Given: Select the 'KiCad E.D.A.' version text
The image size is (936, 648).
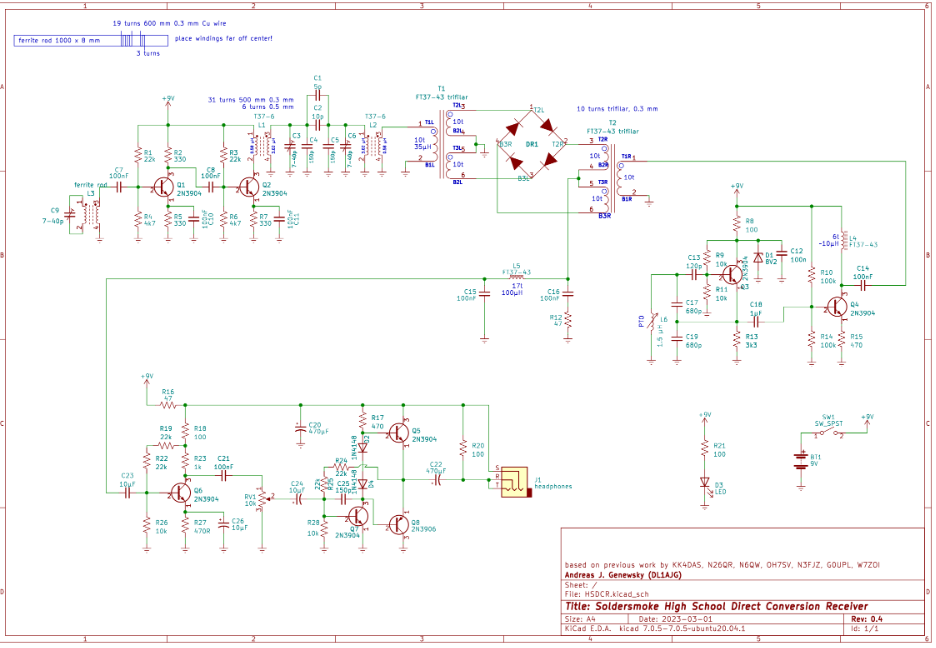Looking at the screenshot, I should 655,628.
